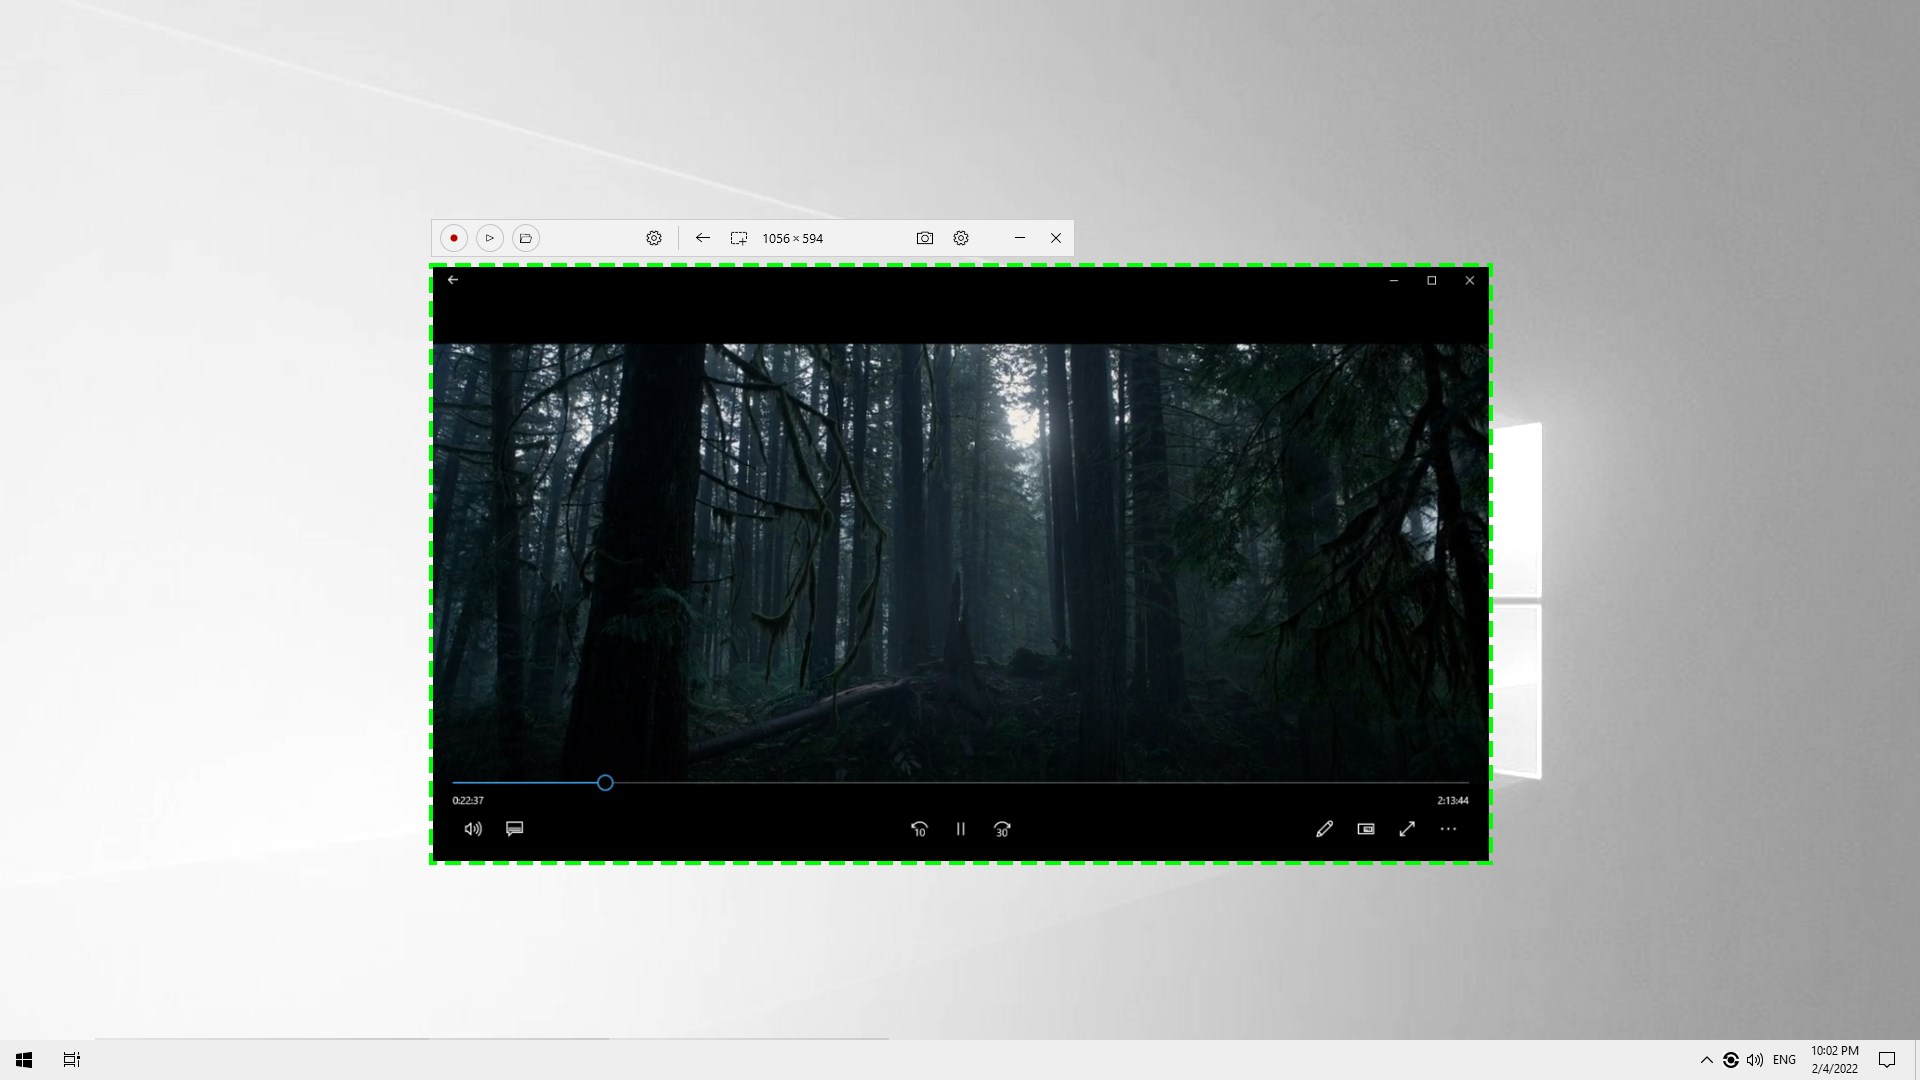Pause the video playback
The height and width of the screenshot is (1080, 1920).
[960, 829]
